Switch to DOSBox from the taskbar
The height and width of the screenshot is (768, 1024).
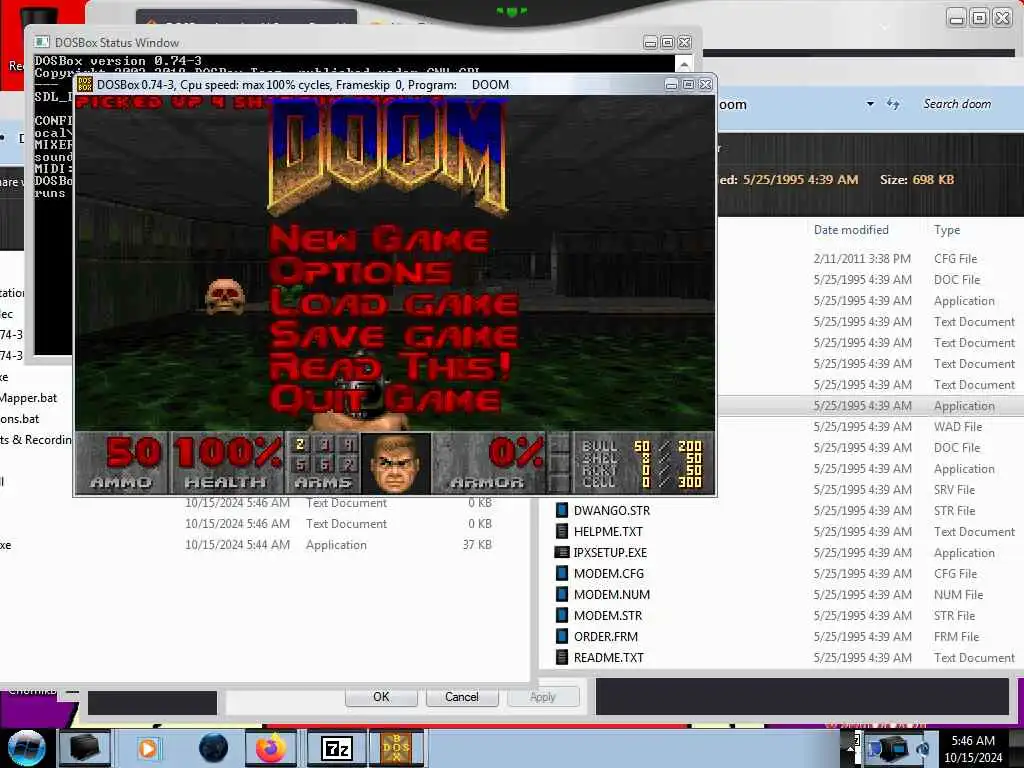(x=396, y=748)
